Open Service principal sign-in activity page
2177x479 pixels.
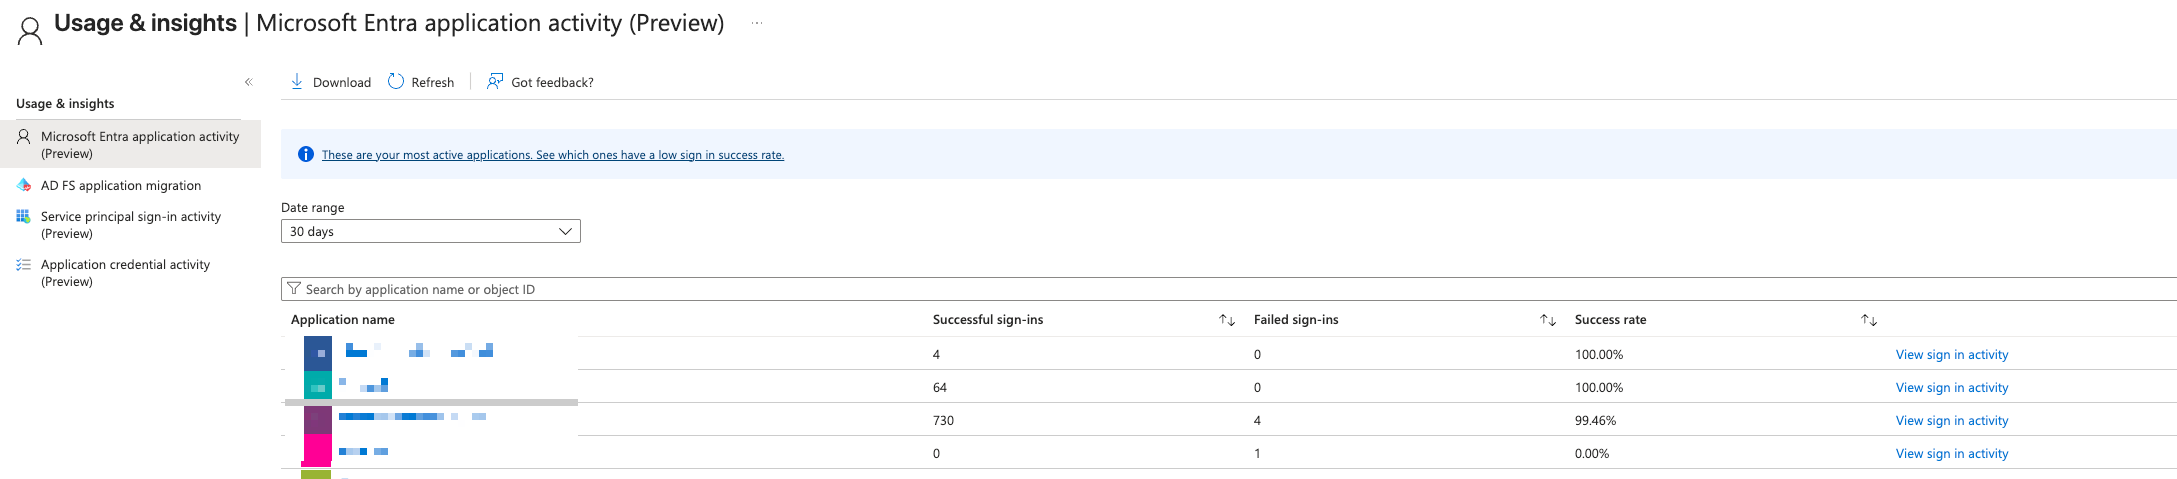pyautogui.click(x=131, y=225)
